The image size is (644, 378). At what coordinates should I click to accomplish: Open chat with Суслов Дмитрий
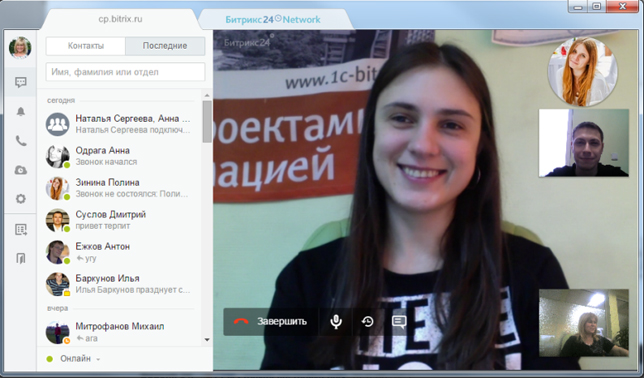coord(119,220)
